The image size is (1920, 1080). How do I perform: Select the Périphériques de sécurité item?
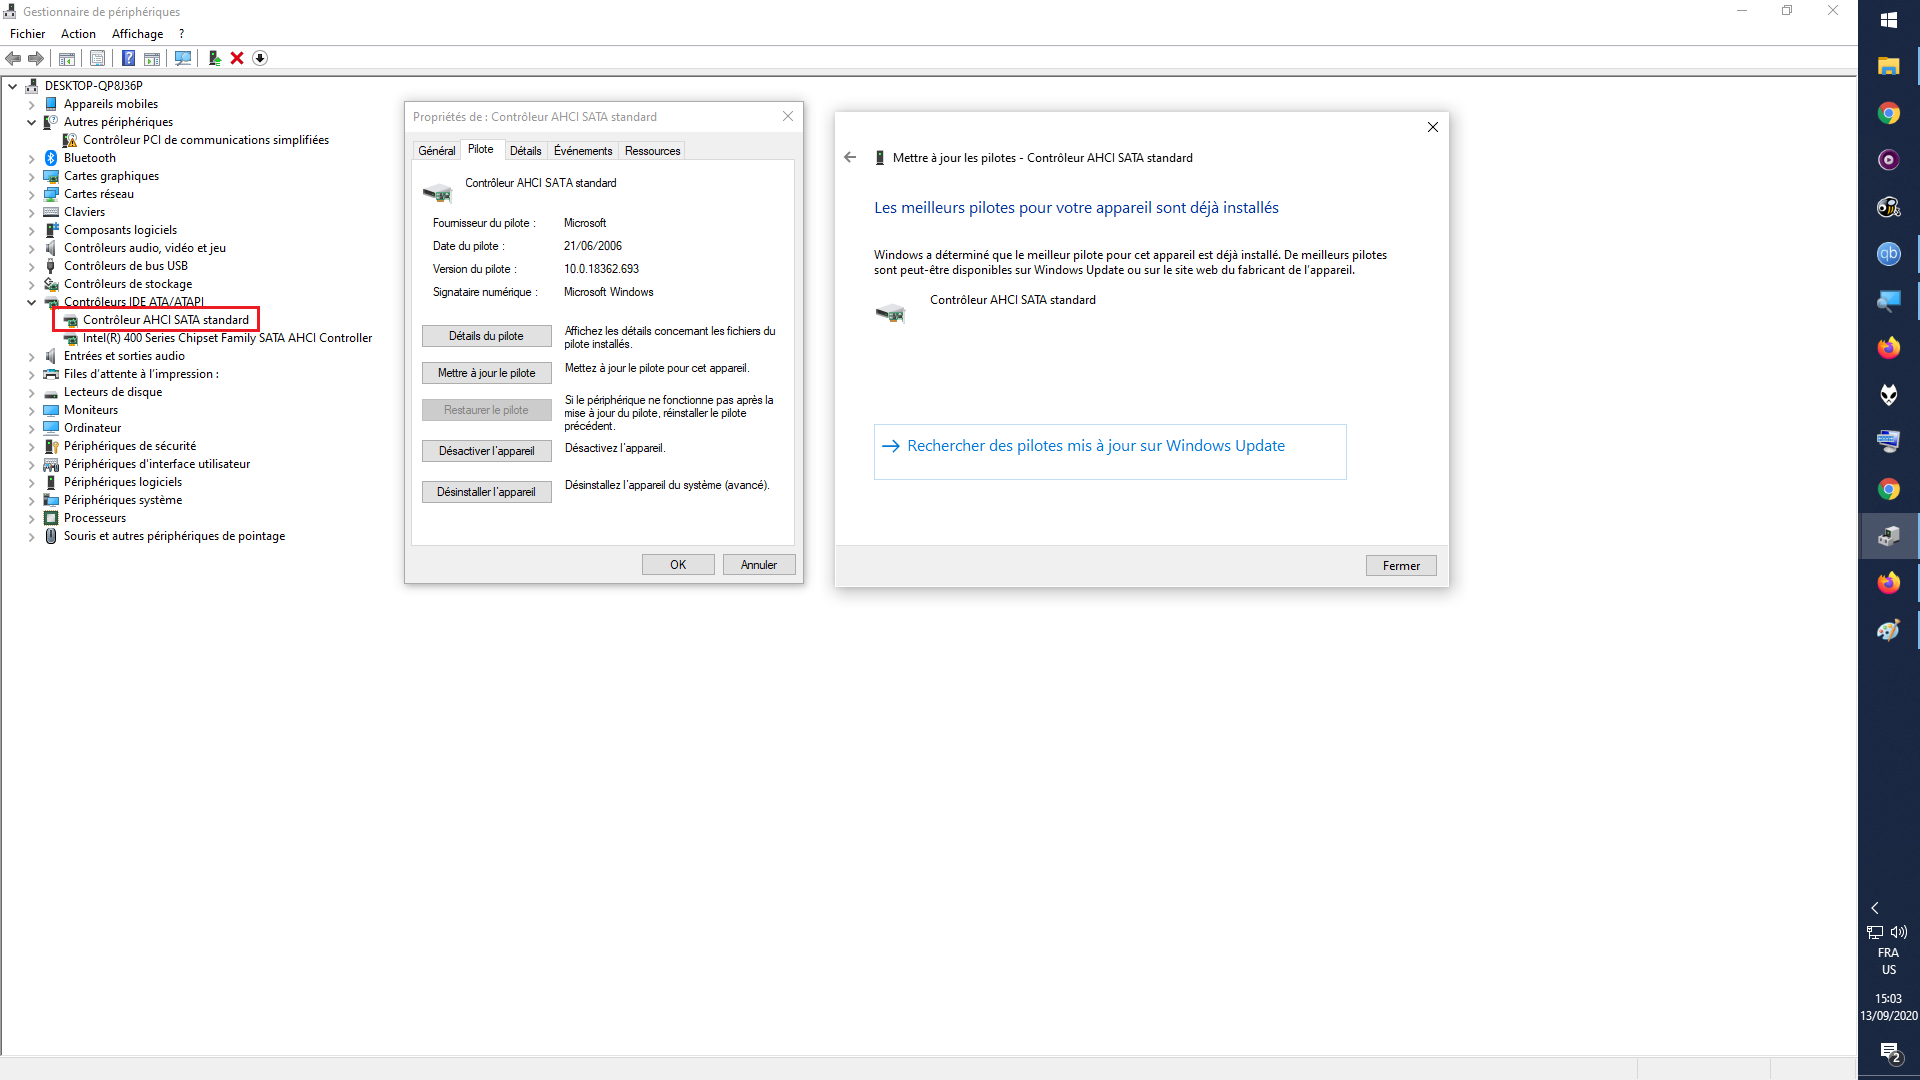point(130,446)
